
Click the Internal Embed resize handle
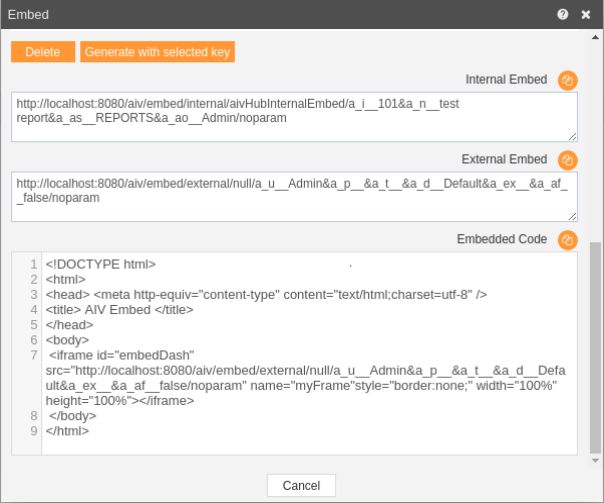(x=572, y=137)
